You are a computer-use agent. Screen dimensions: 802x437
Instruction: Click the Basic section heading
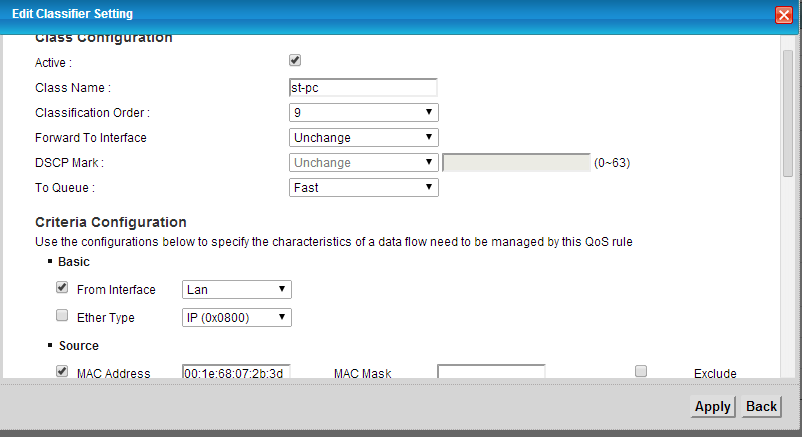pos(74,262)
